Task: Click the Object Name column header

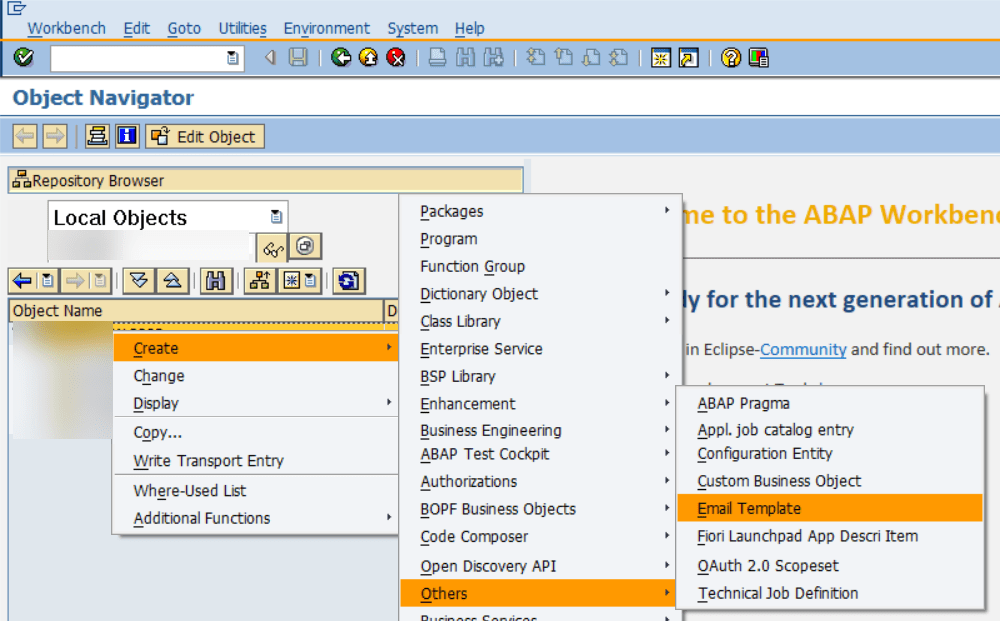Action: click(x=196, y=310)
